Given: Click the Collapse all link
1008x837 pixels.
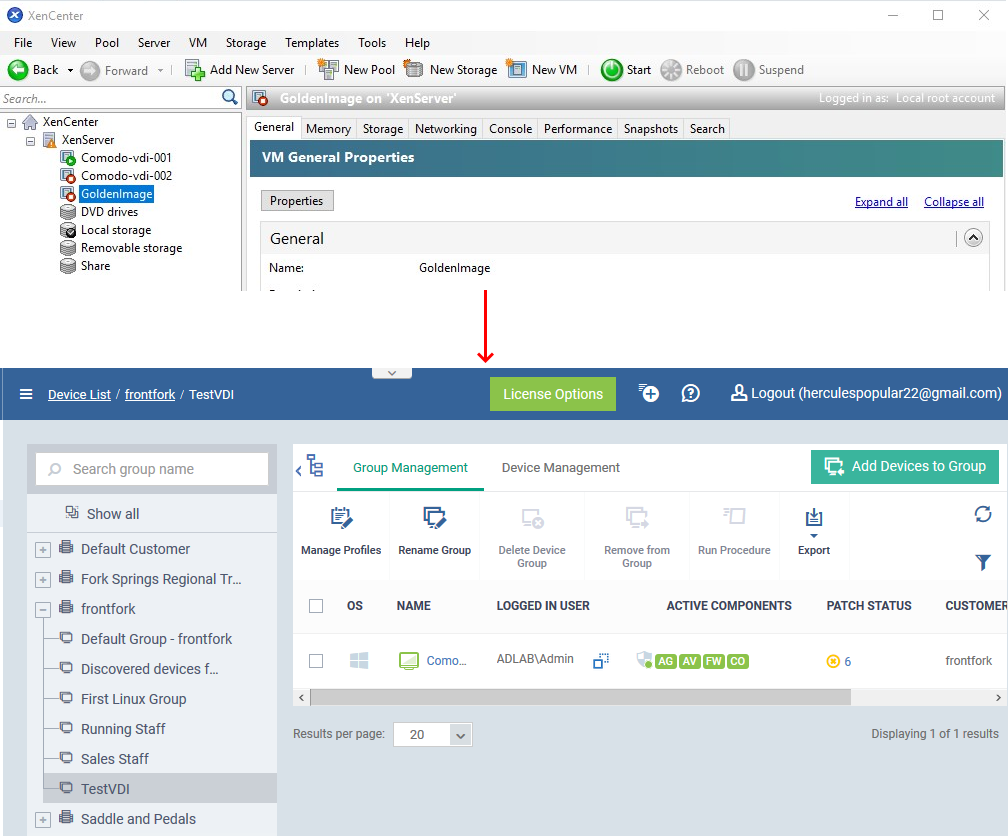Looking at the screenshot, I should click(x=953, y=202).
